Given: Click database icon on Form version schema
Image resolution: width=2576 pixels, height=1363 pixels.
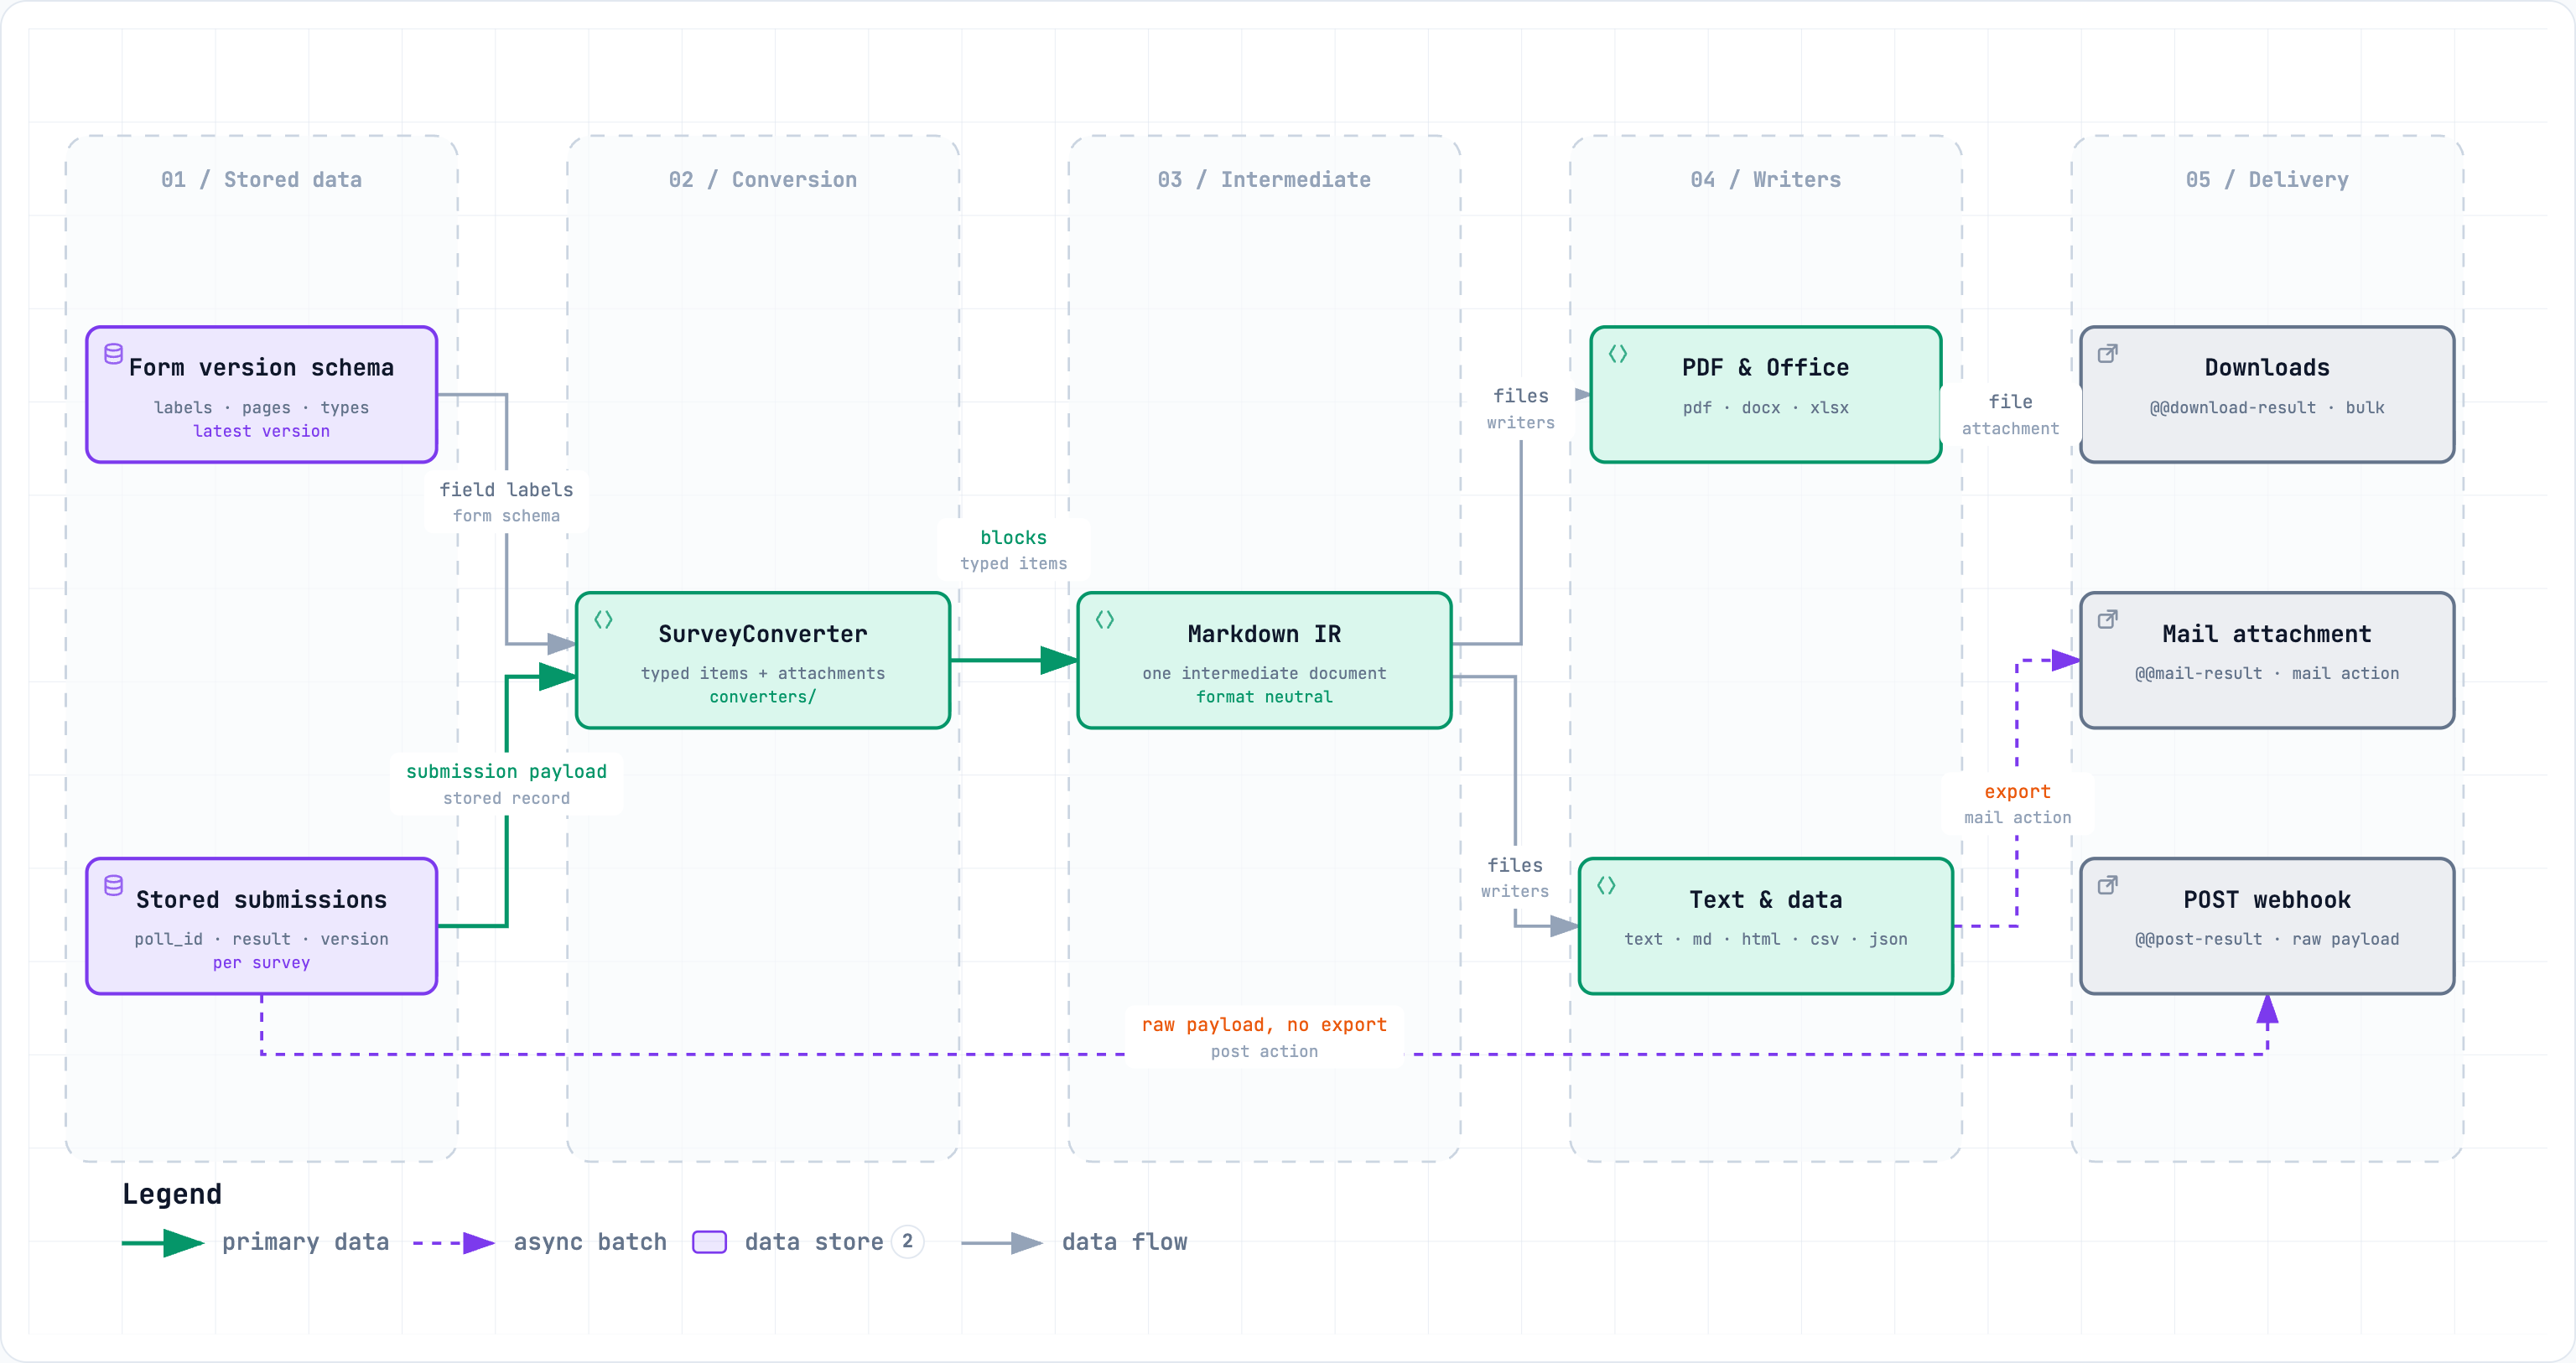Looking at the screenshot, I should pyautogui.click(x=114, y=354).
